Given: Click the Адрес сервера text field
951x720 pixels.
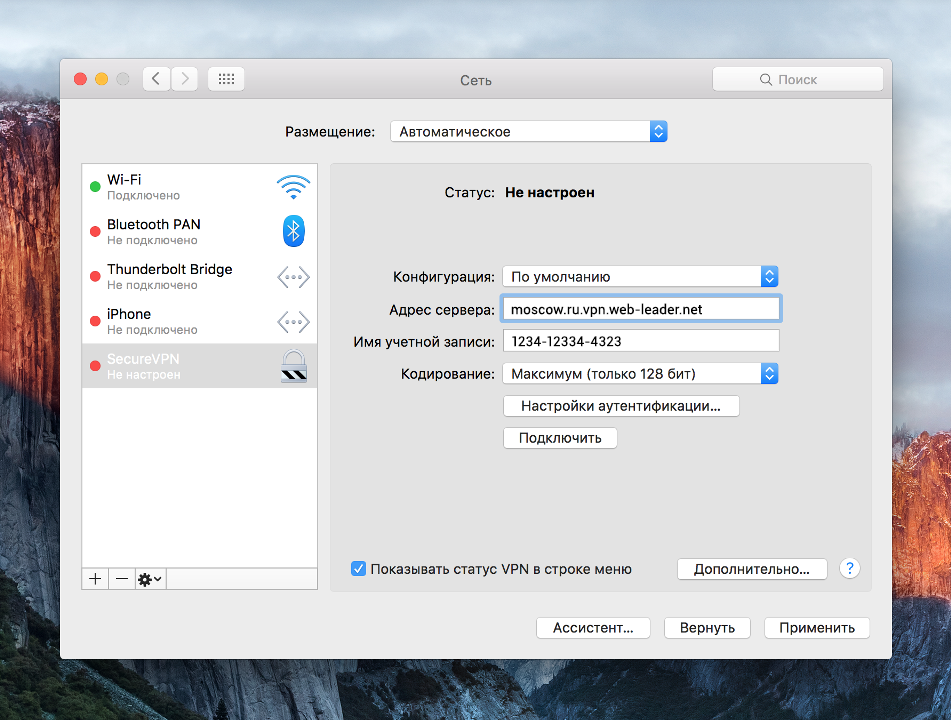Looking at the screenshot, I should (x=640, y=308).
